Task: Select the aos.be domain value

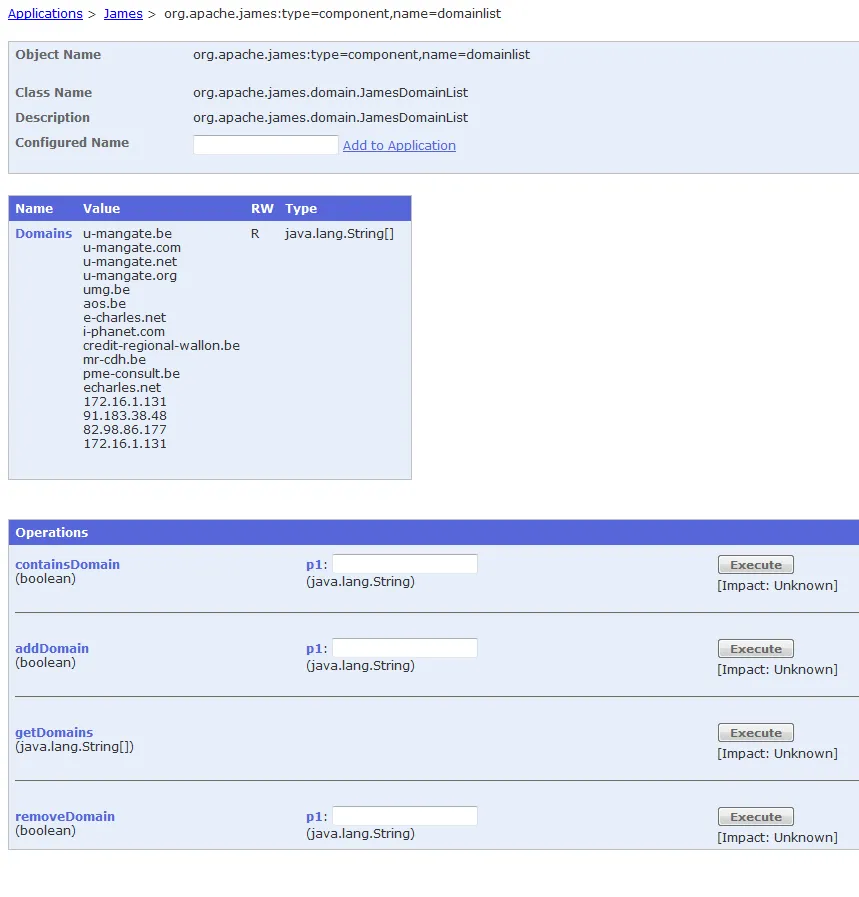Action: 104,304
